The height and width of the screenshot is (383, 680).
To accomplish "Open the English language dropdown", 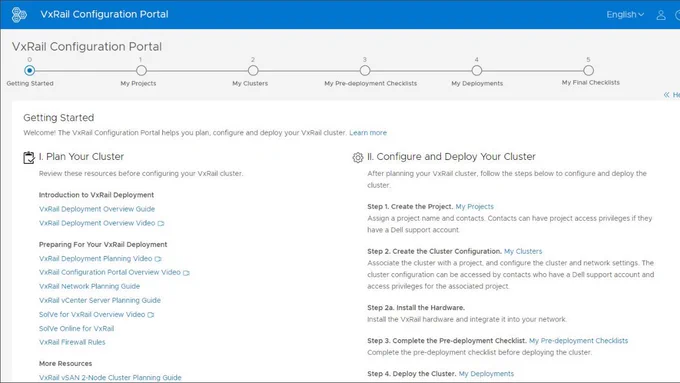I will tap(625, 15).
